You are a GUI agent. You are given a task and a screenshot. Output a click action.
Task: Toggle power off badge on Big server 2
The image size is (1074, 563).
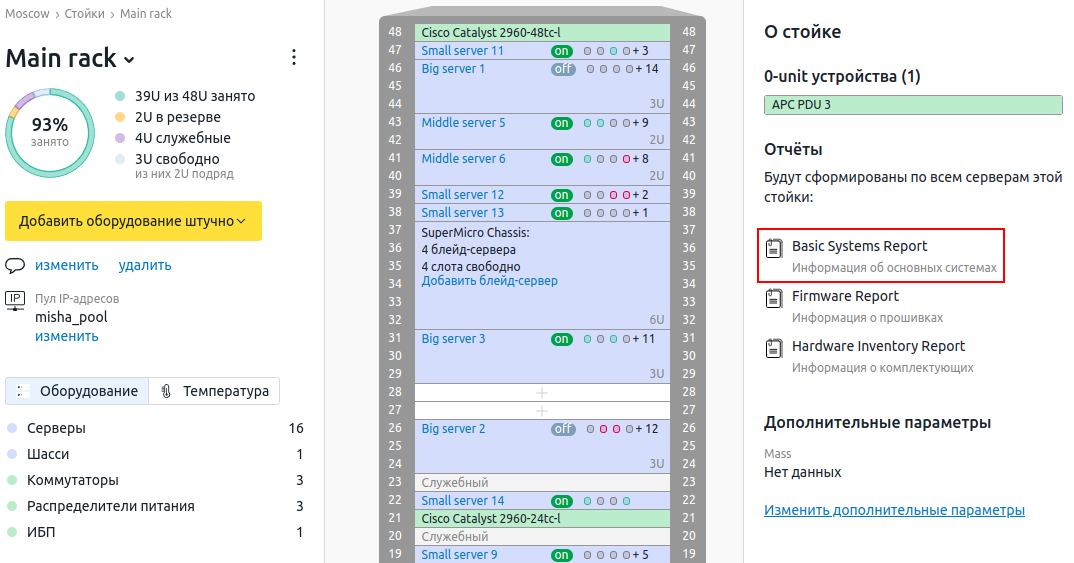coord(563,429)
